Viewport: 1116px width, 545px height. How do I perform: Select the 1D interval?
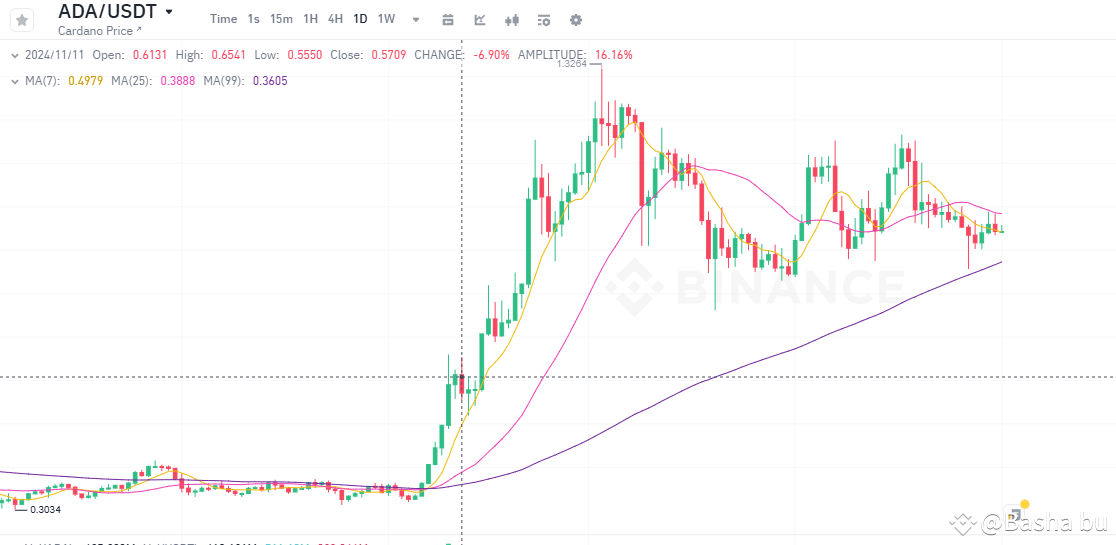coord(360,19)
